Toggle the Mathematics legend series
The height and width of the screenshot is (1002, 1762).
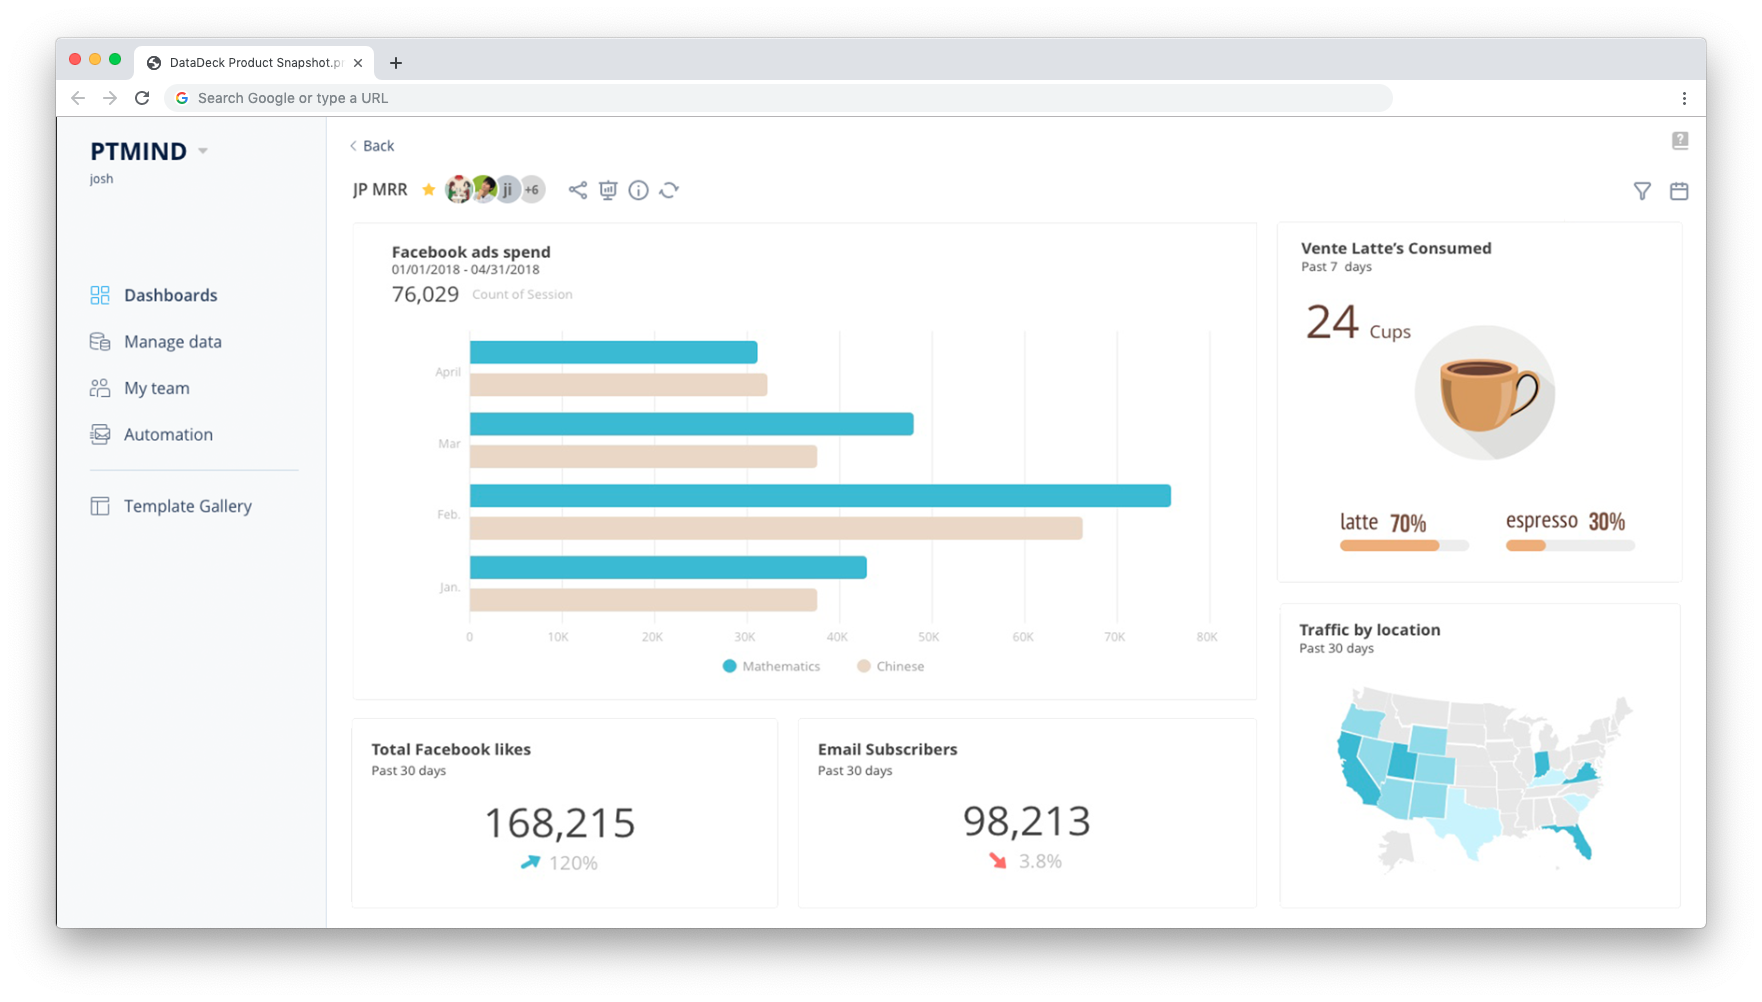pyautogui.click(x=771, y=666)
